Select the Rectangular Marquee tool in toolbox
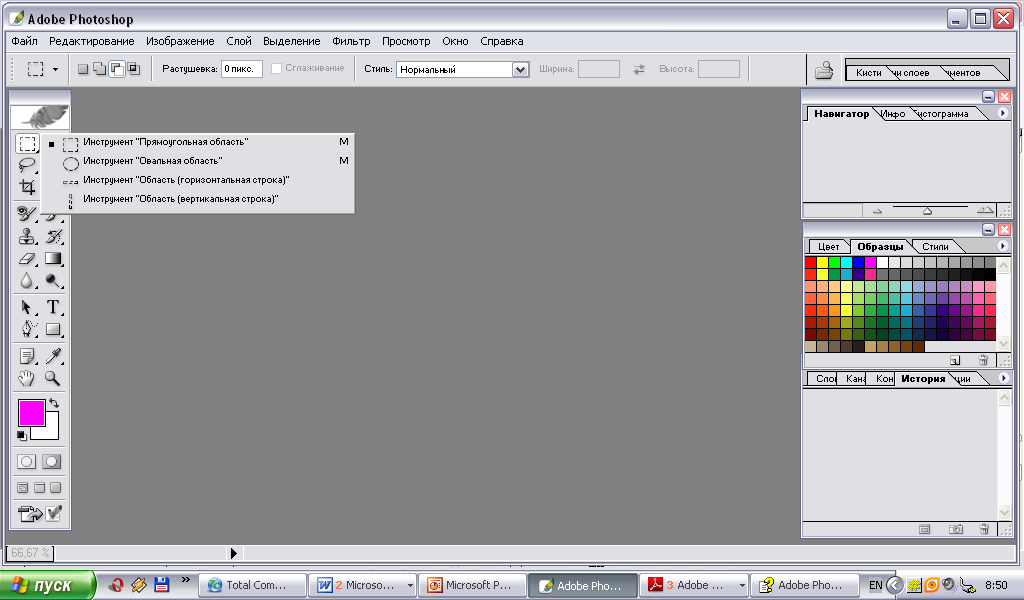 pos(27,144)
